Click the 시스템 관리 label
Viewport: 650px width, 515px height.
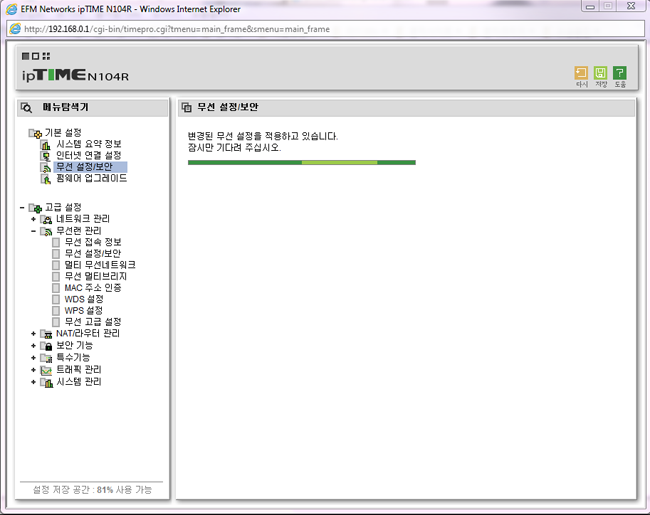click(79, 381)
